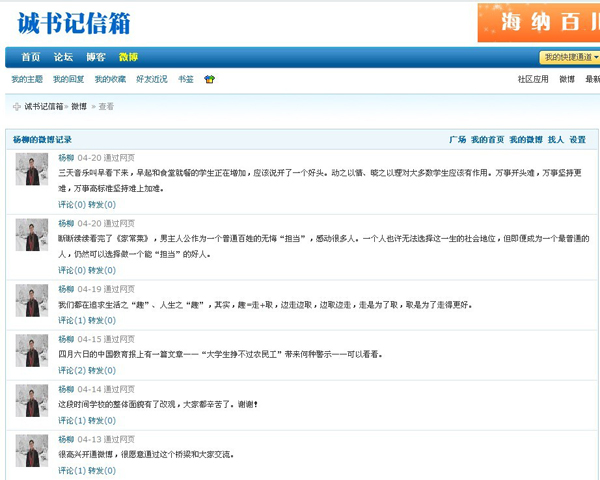This screenshot has width=600, height=480.
Task: Click 评论(2) on the 04-15 post
Action: tap(72, 370)
